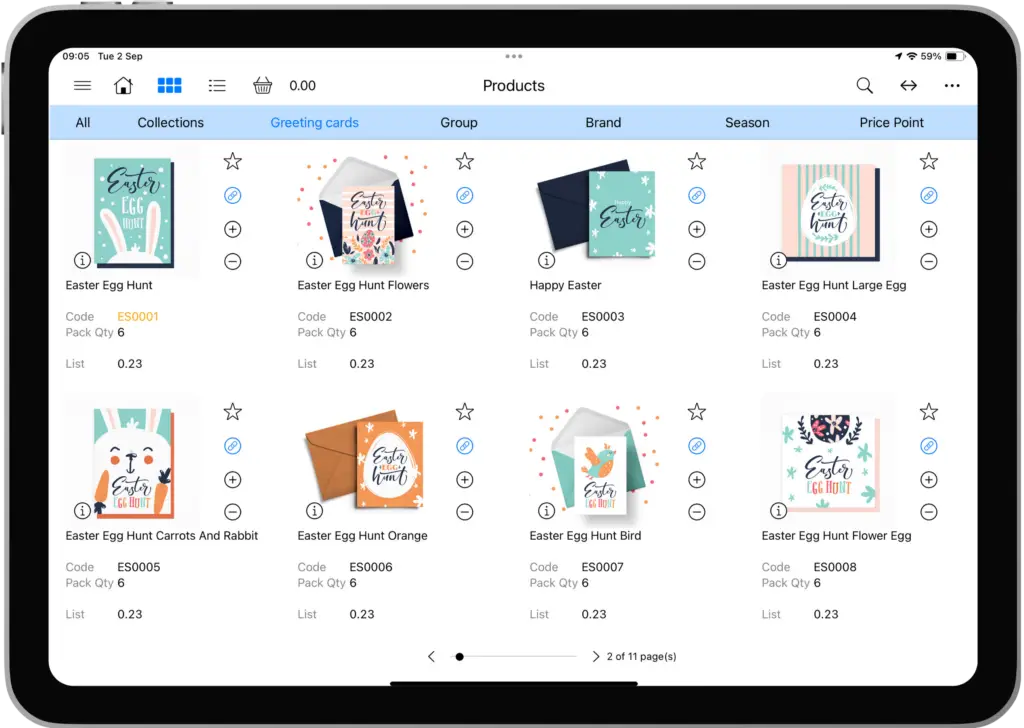1024x728 pixels.
Task: Open link icon for Easter Egg Hunt Bird
Action: tap(697, 446)
